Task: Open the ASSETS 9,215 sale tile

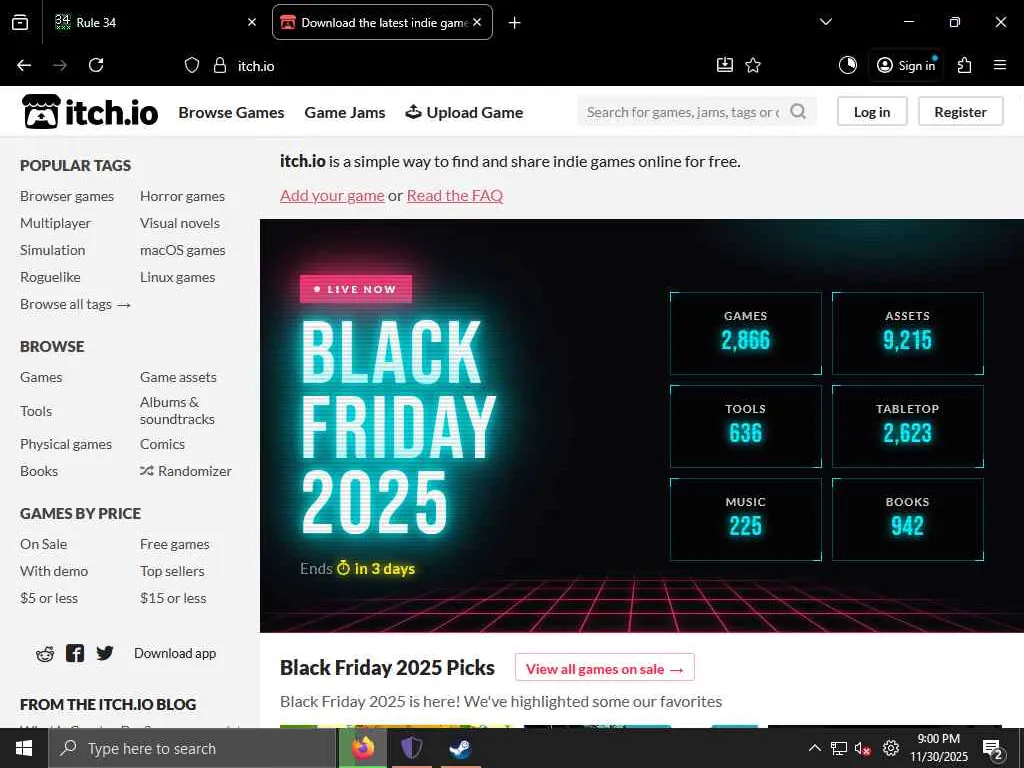Action: pos(908,334)
